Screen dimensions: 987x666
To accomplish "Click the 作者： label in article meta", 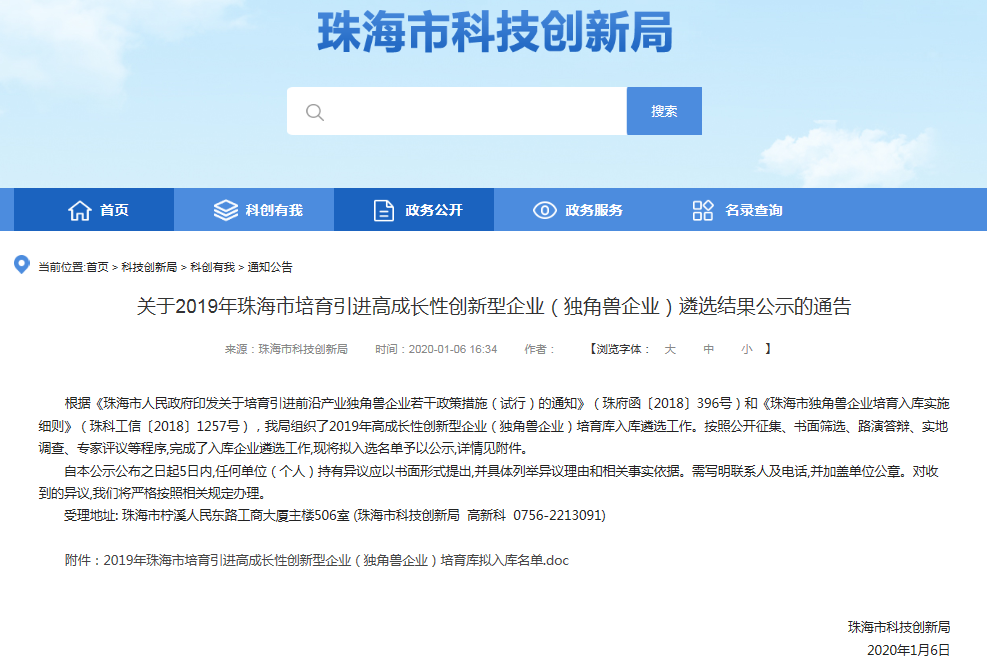I will tap(539, 349).
